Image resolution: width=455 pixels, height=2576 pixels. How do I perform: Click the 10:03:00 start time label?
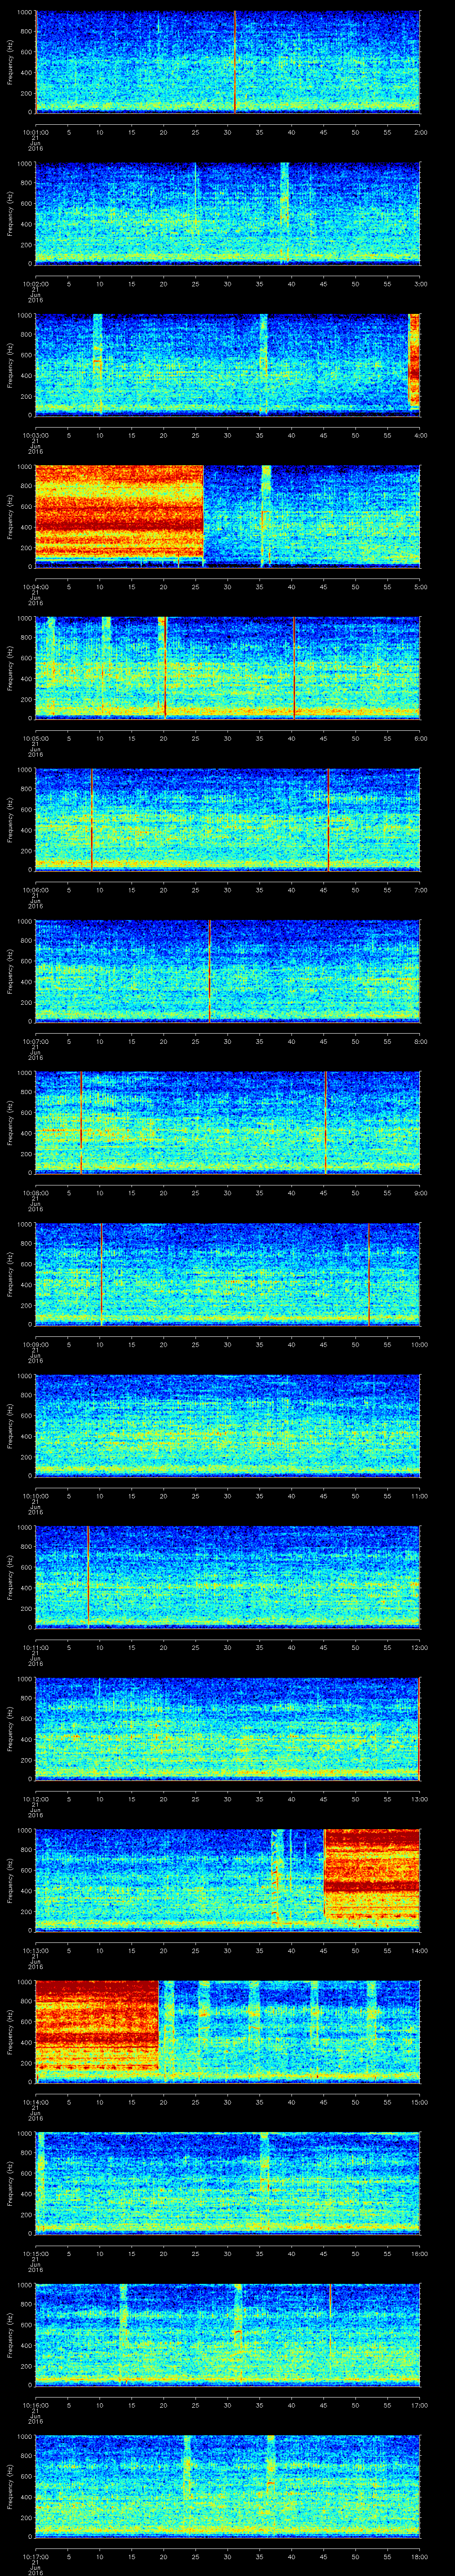pyautogui.click(x=35, y=435)
